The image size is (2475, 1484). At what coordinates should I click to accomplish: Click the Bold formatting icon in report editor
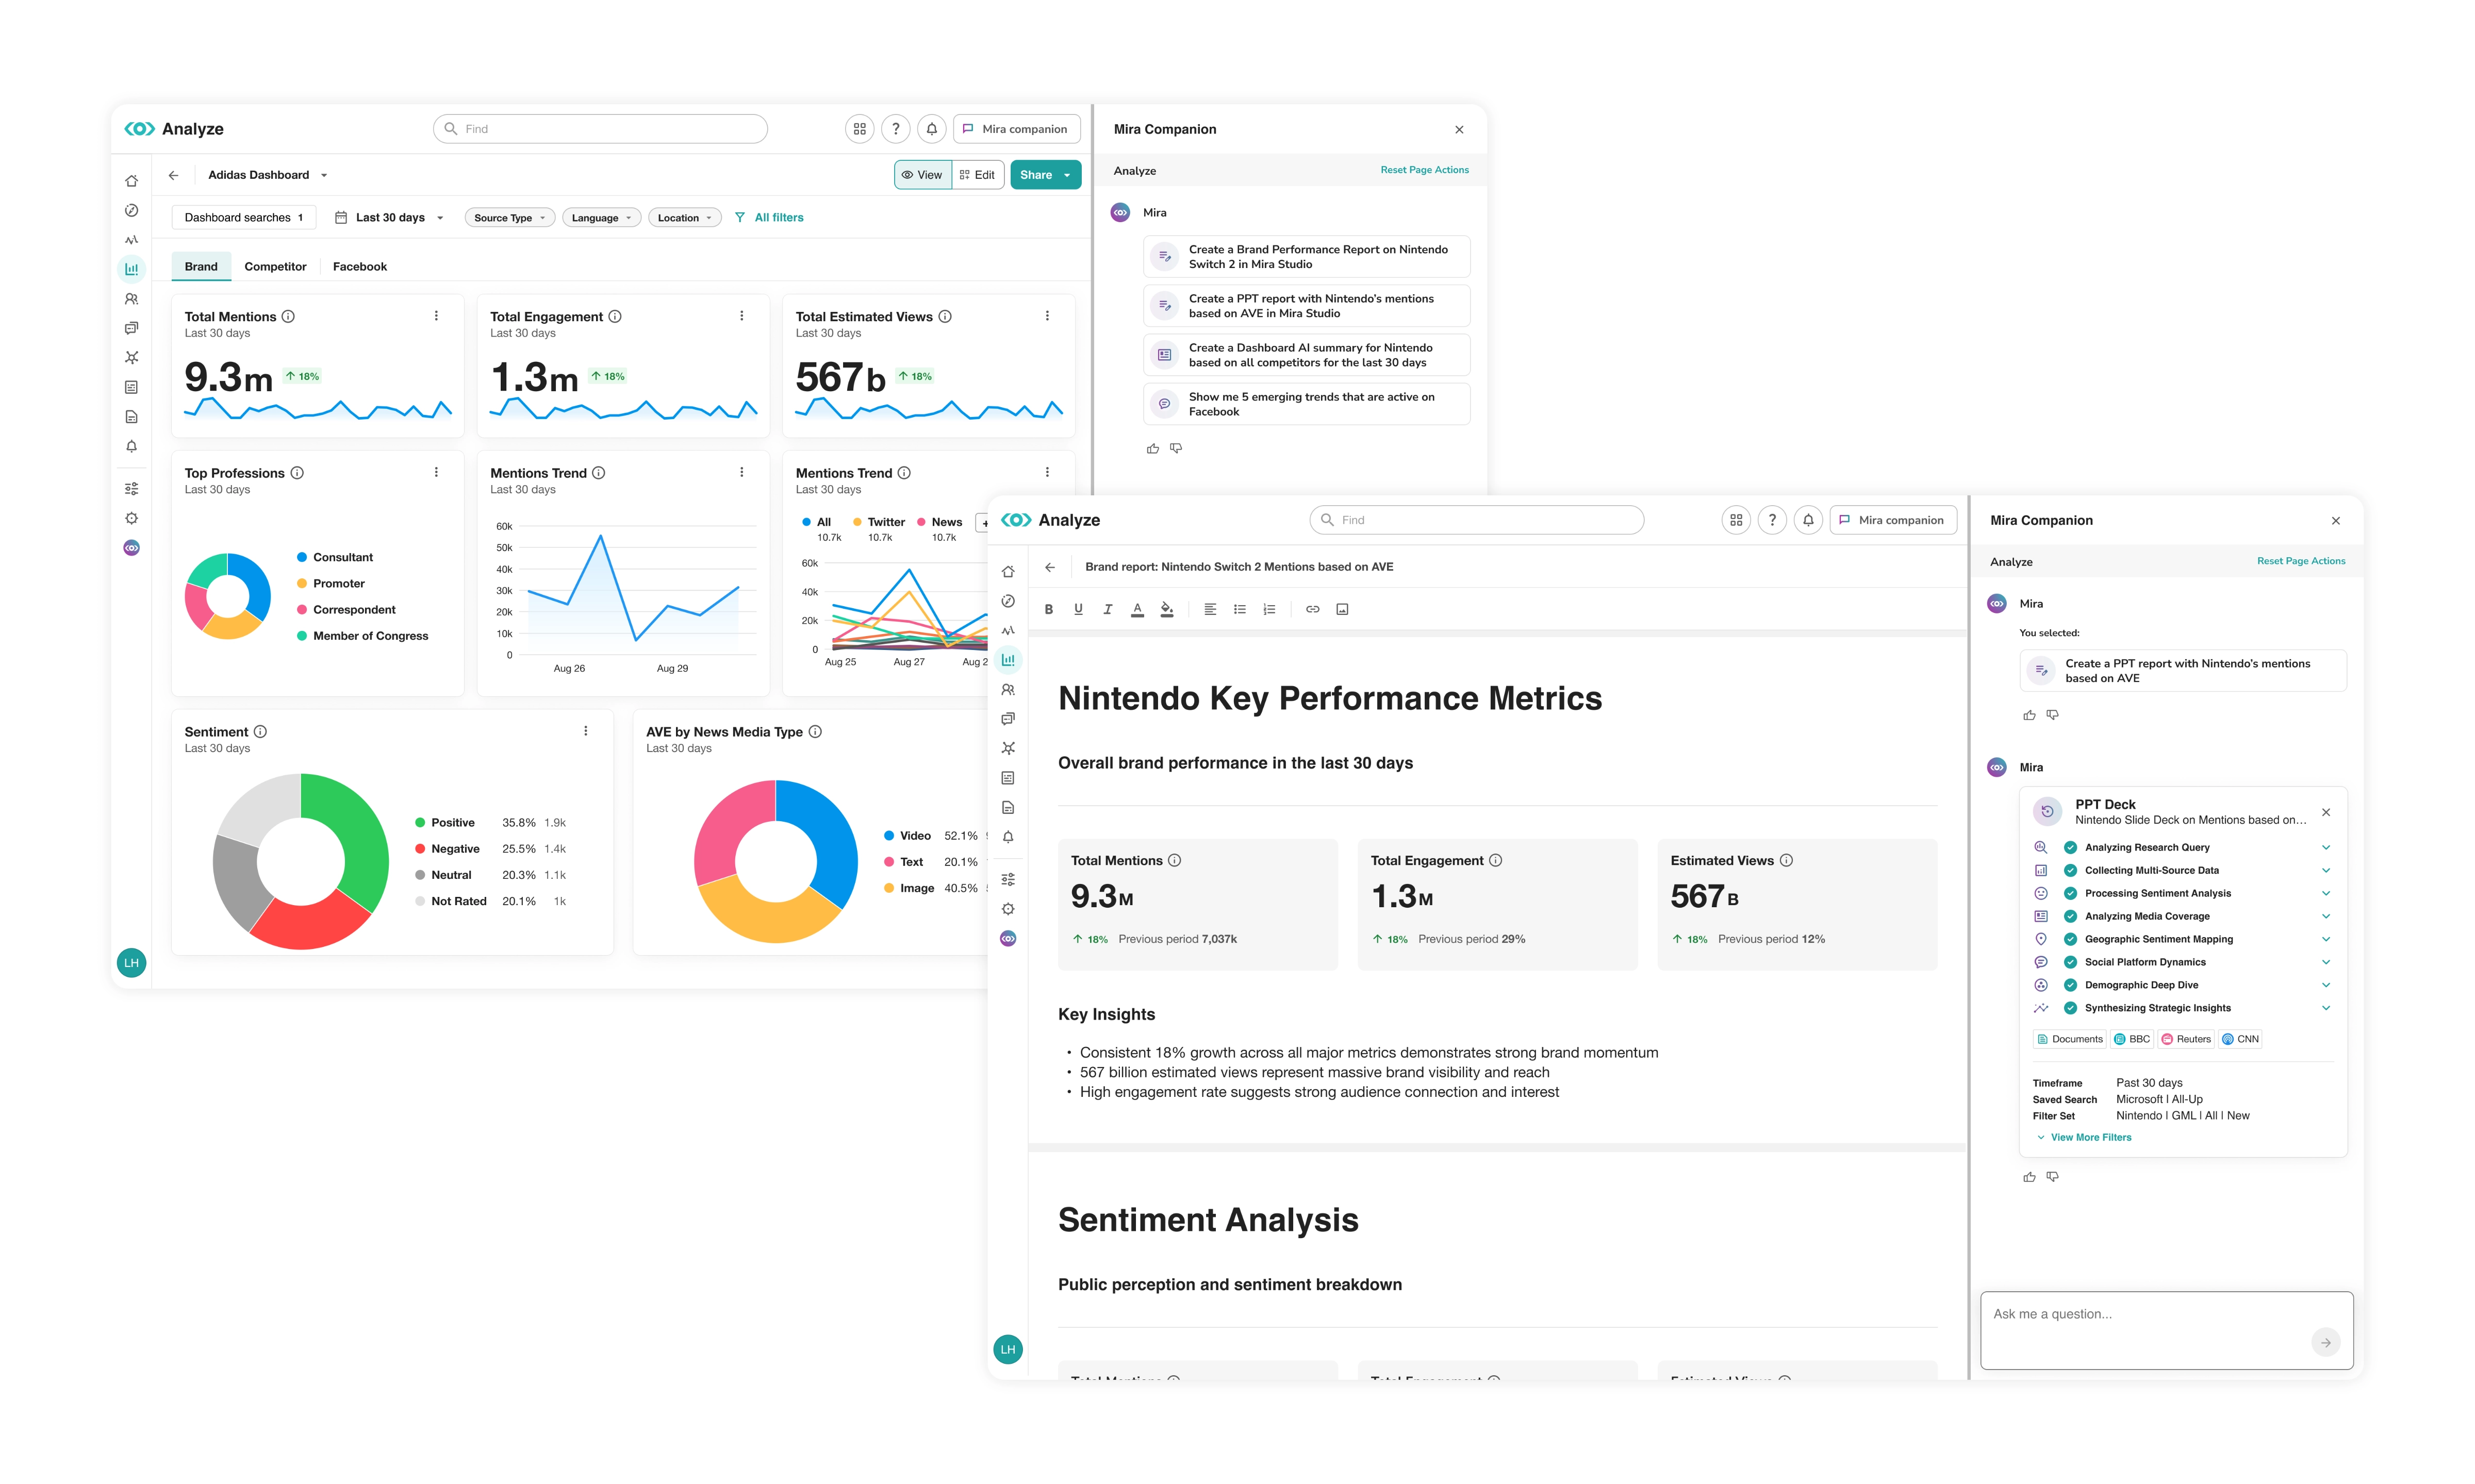(1048, 609)
